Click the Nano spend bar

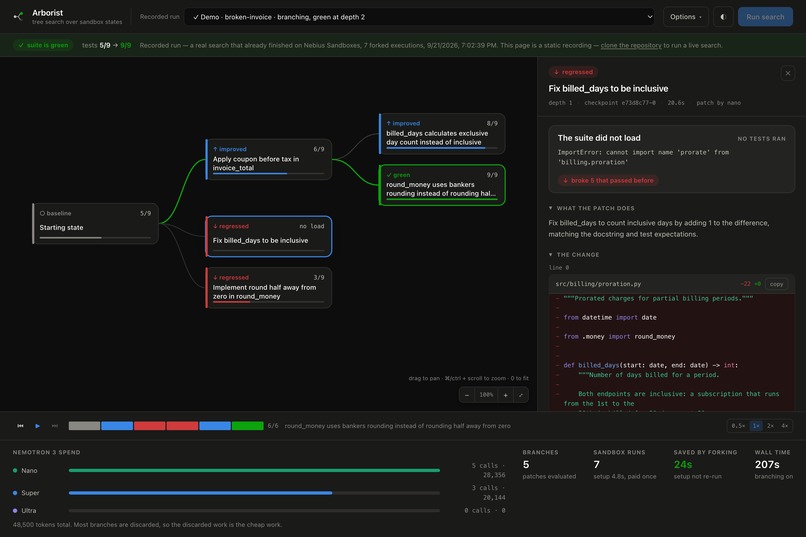(x=254, y=470)
